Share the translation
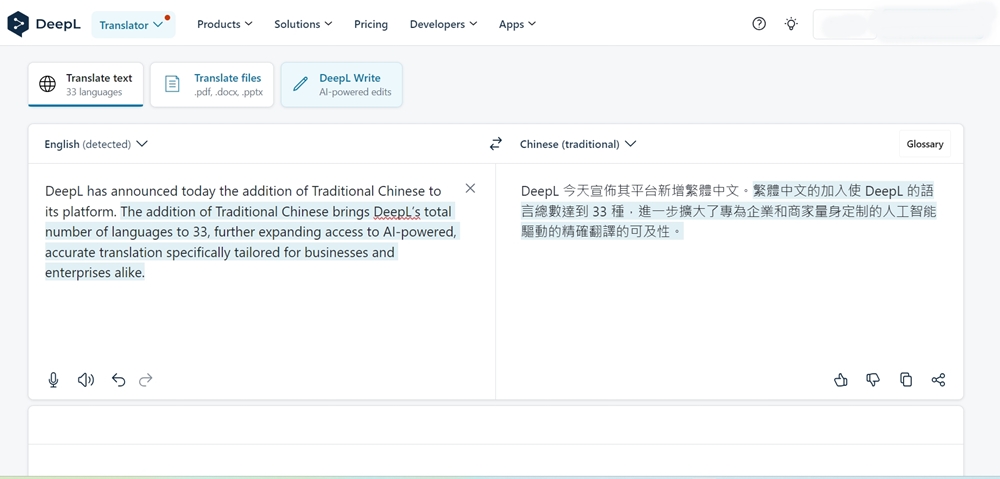1000x479 pixels. pyautogui.click(x=938, y=380)
